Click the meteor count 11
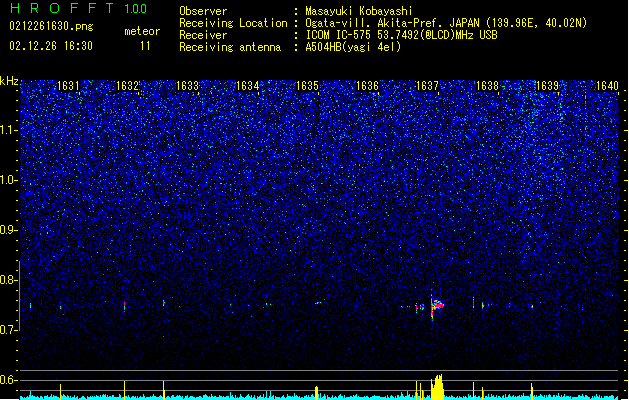Viewport: 629px width, 400px height. pos(145,46)
